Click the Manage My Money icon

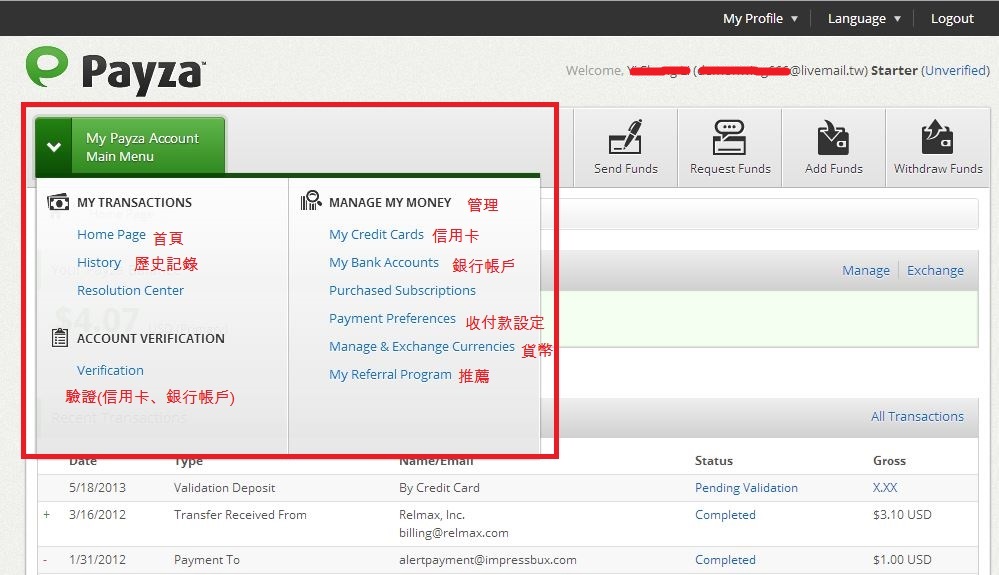tap(311, 200)
